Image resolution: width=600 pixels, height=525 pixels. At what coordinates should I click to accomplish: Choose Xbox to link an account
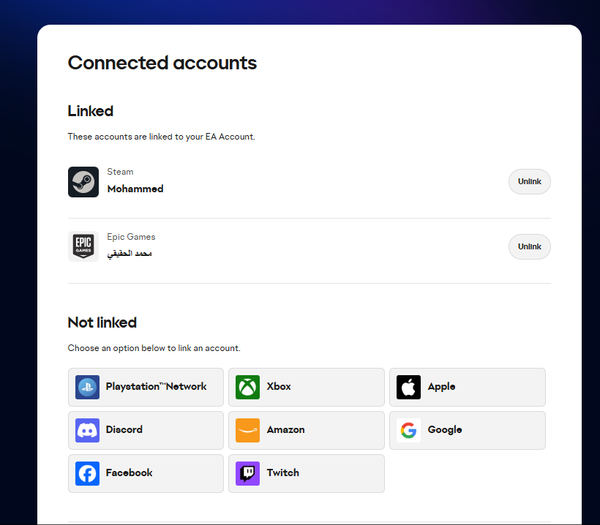307,387
